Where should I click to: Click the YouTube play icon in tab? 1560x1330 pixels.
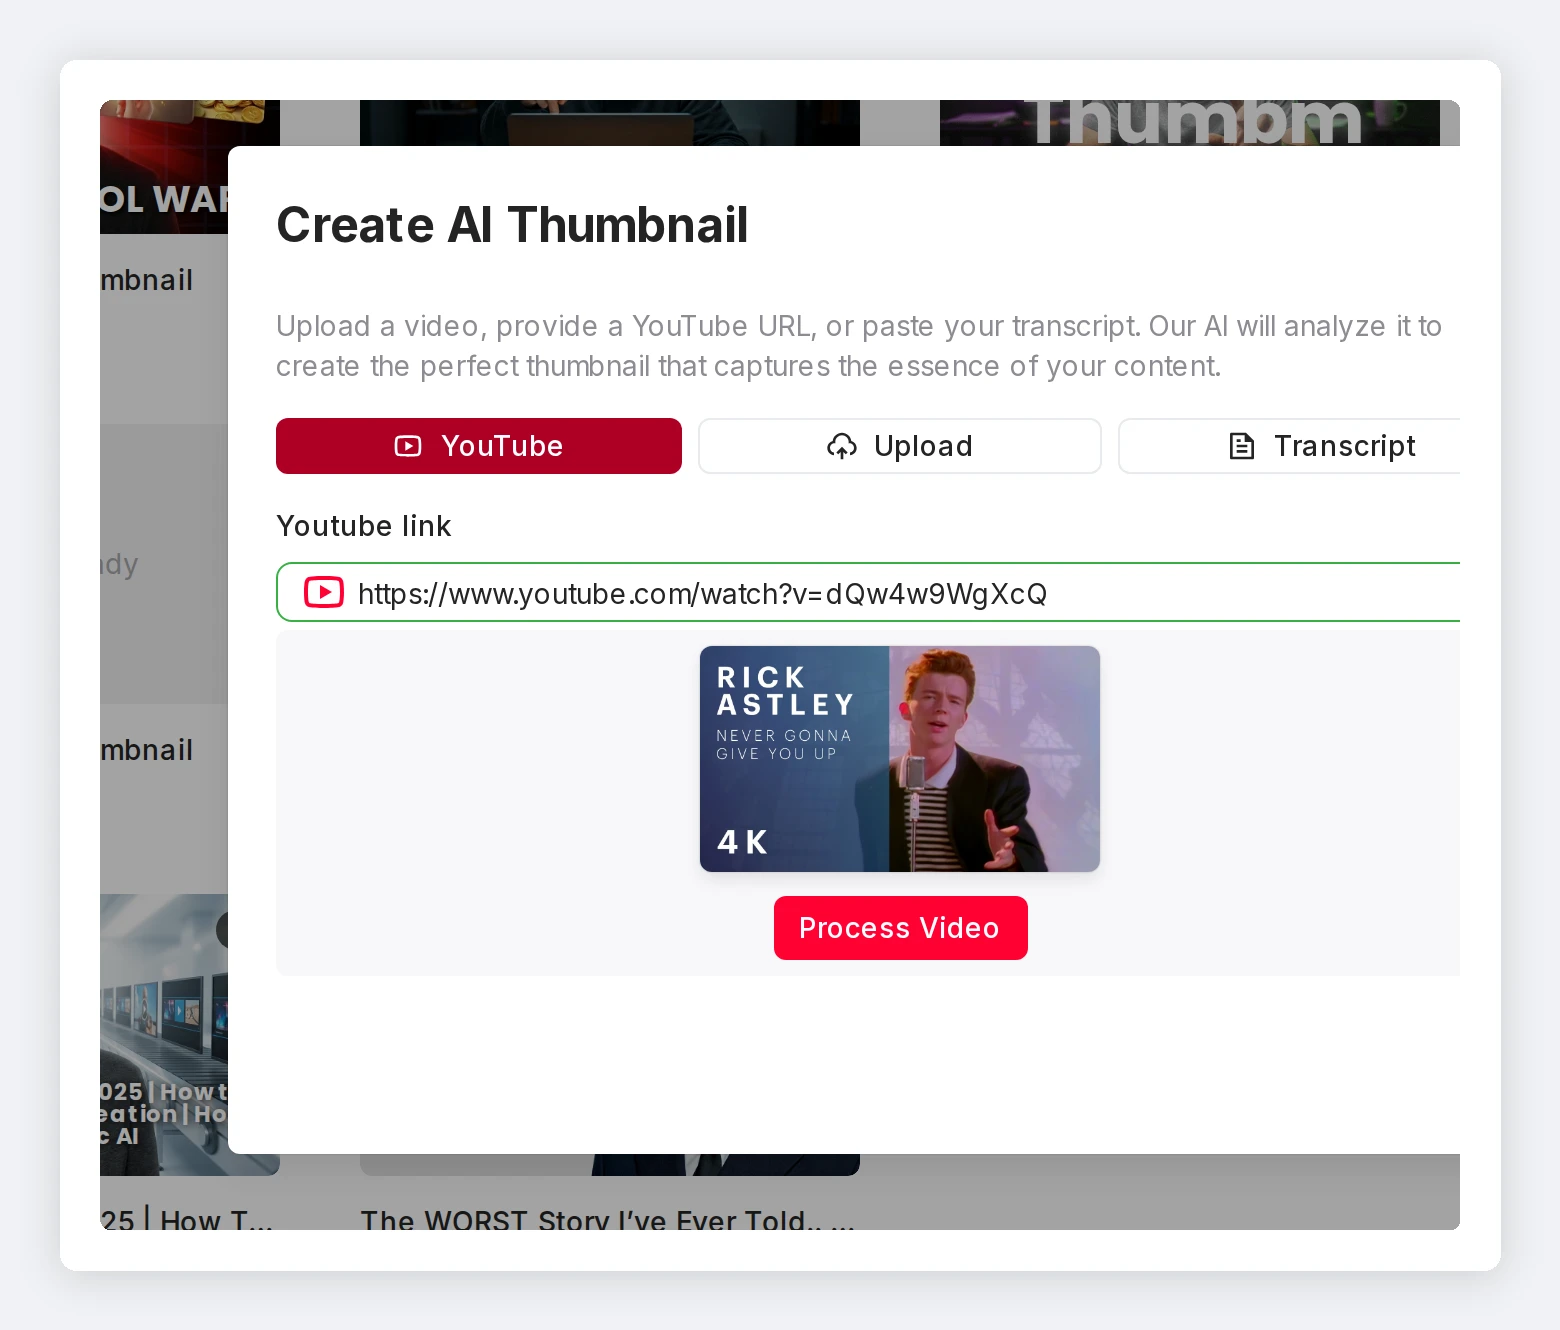click(x=408, y=446)
